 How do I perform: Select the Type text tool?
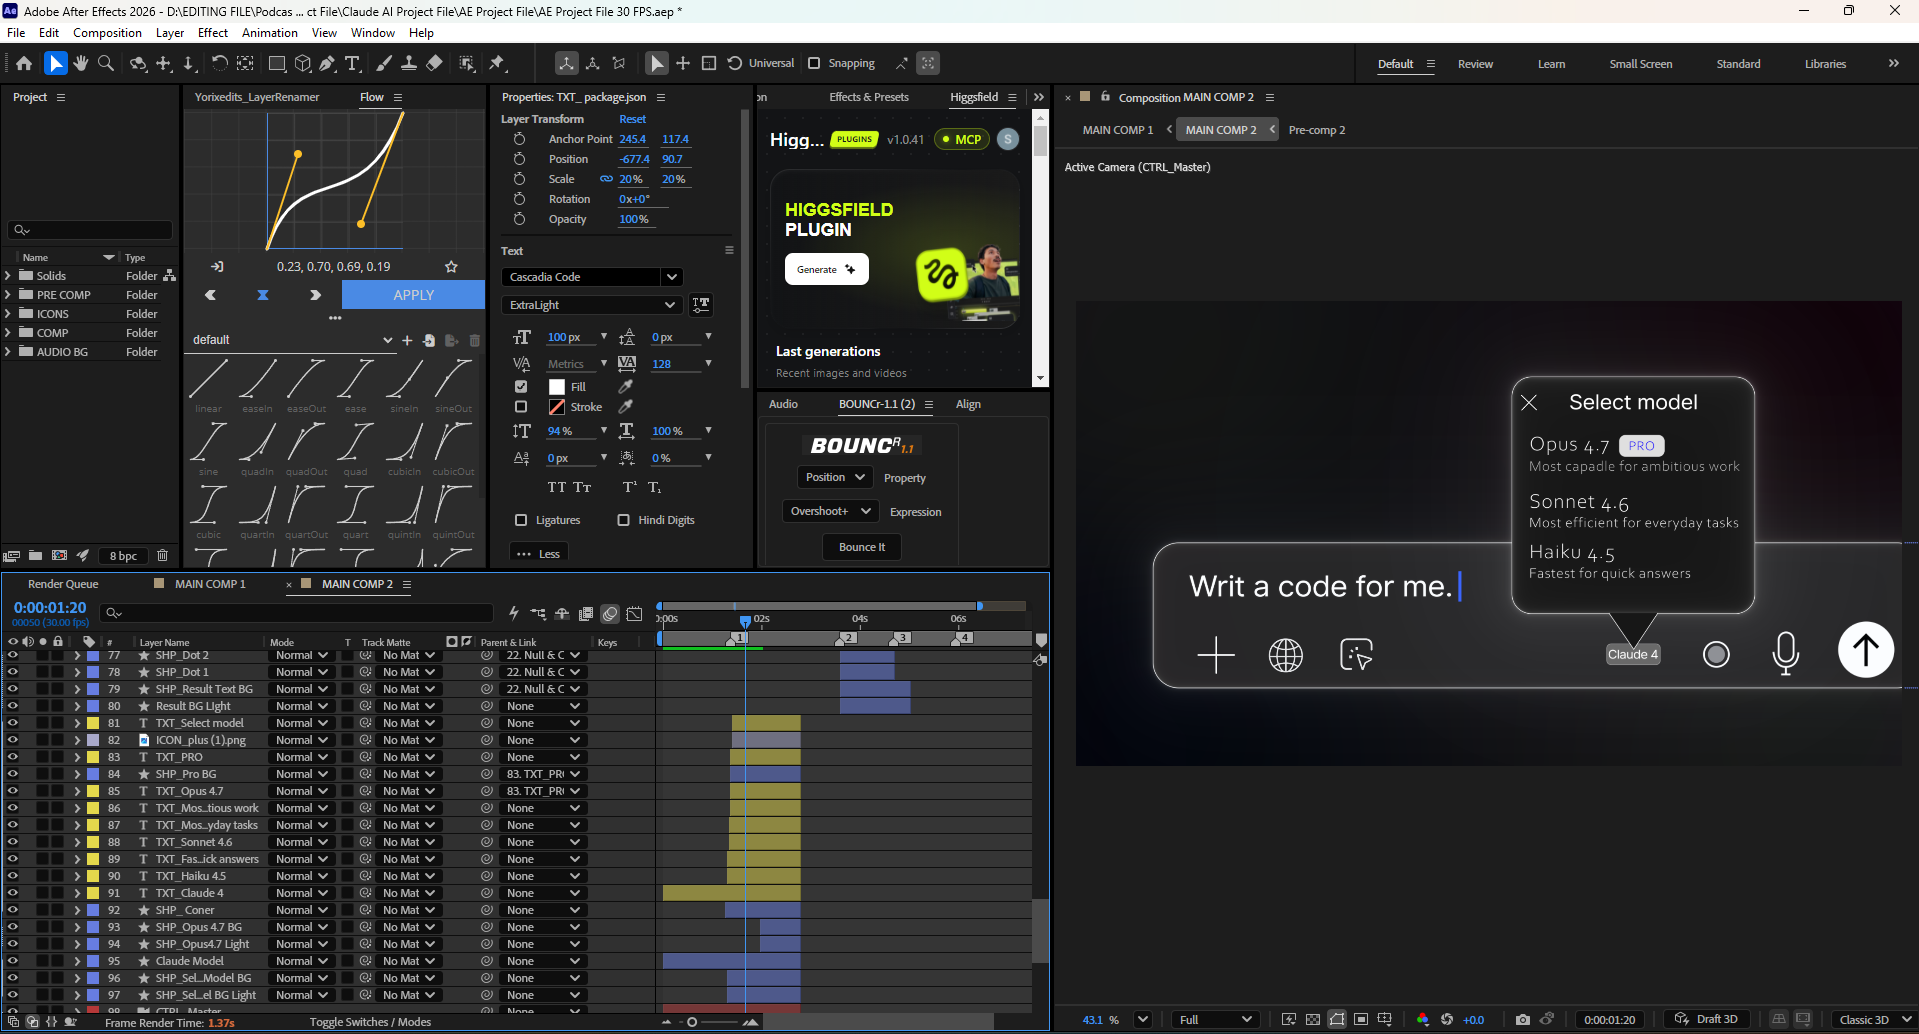(x=352, y=63)
